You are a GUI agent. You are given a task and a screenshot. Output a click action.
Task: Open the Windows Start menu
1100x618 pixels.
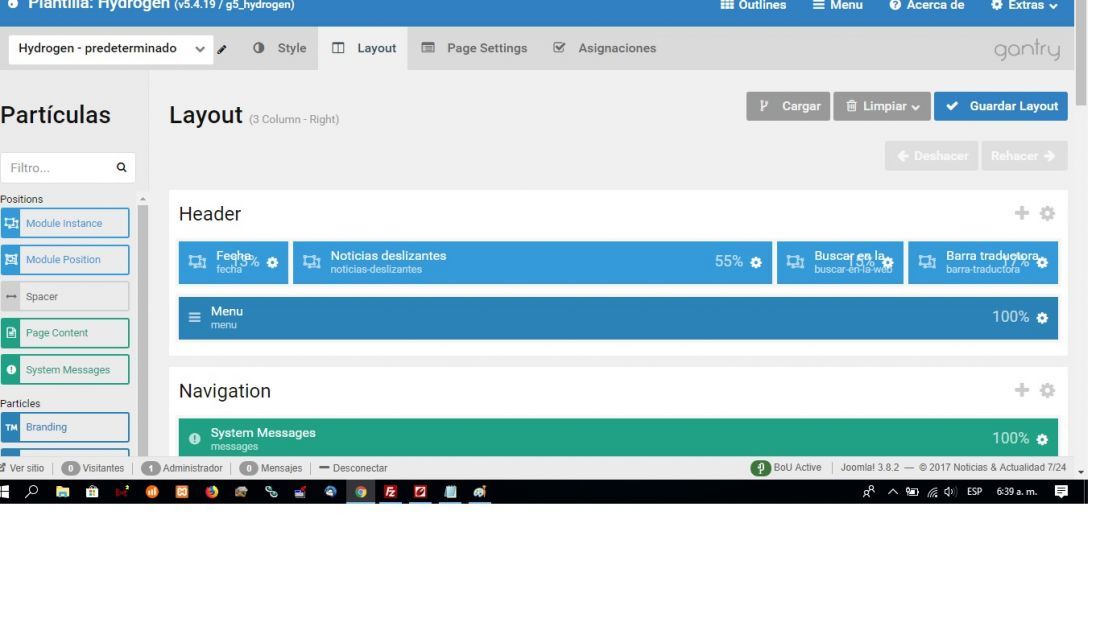click(4, 492)
